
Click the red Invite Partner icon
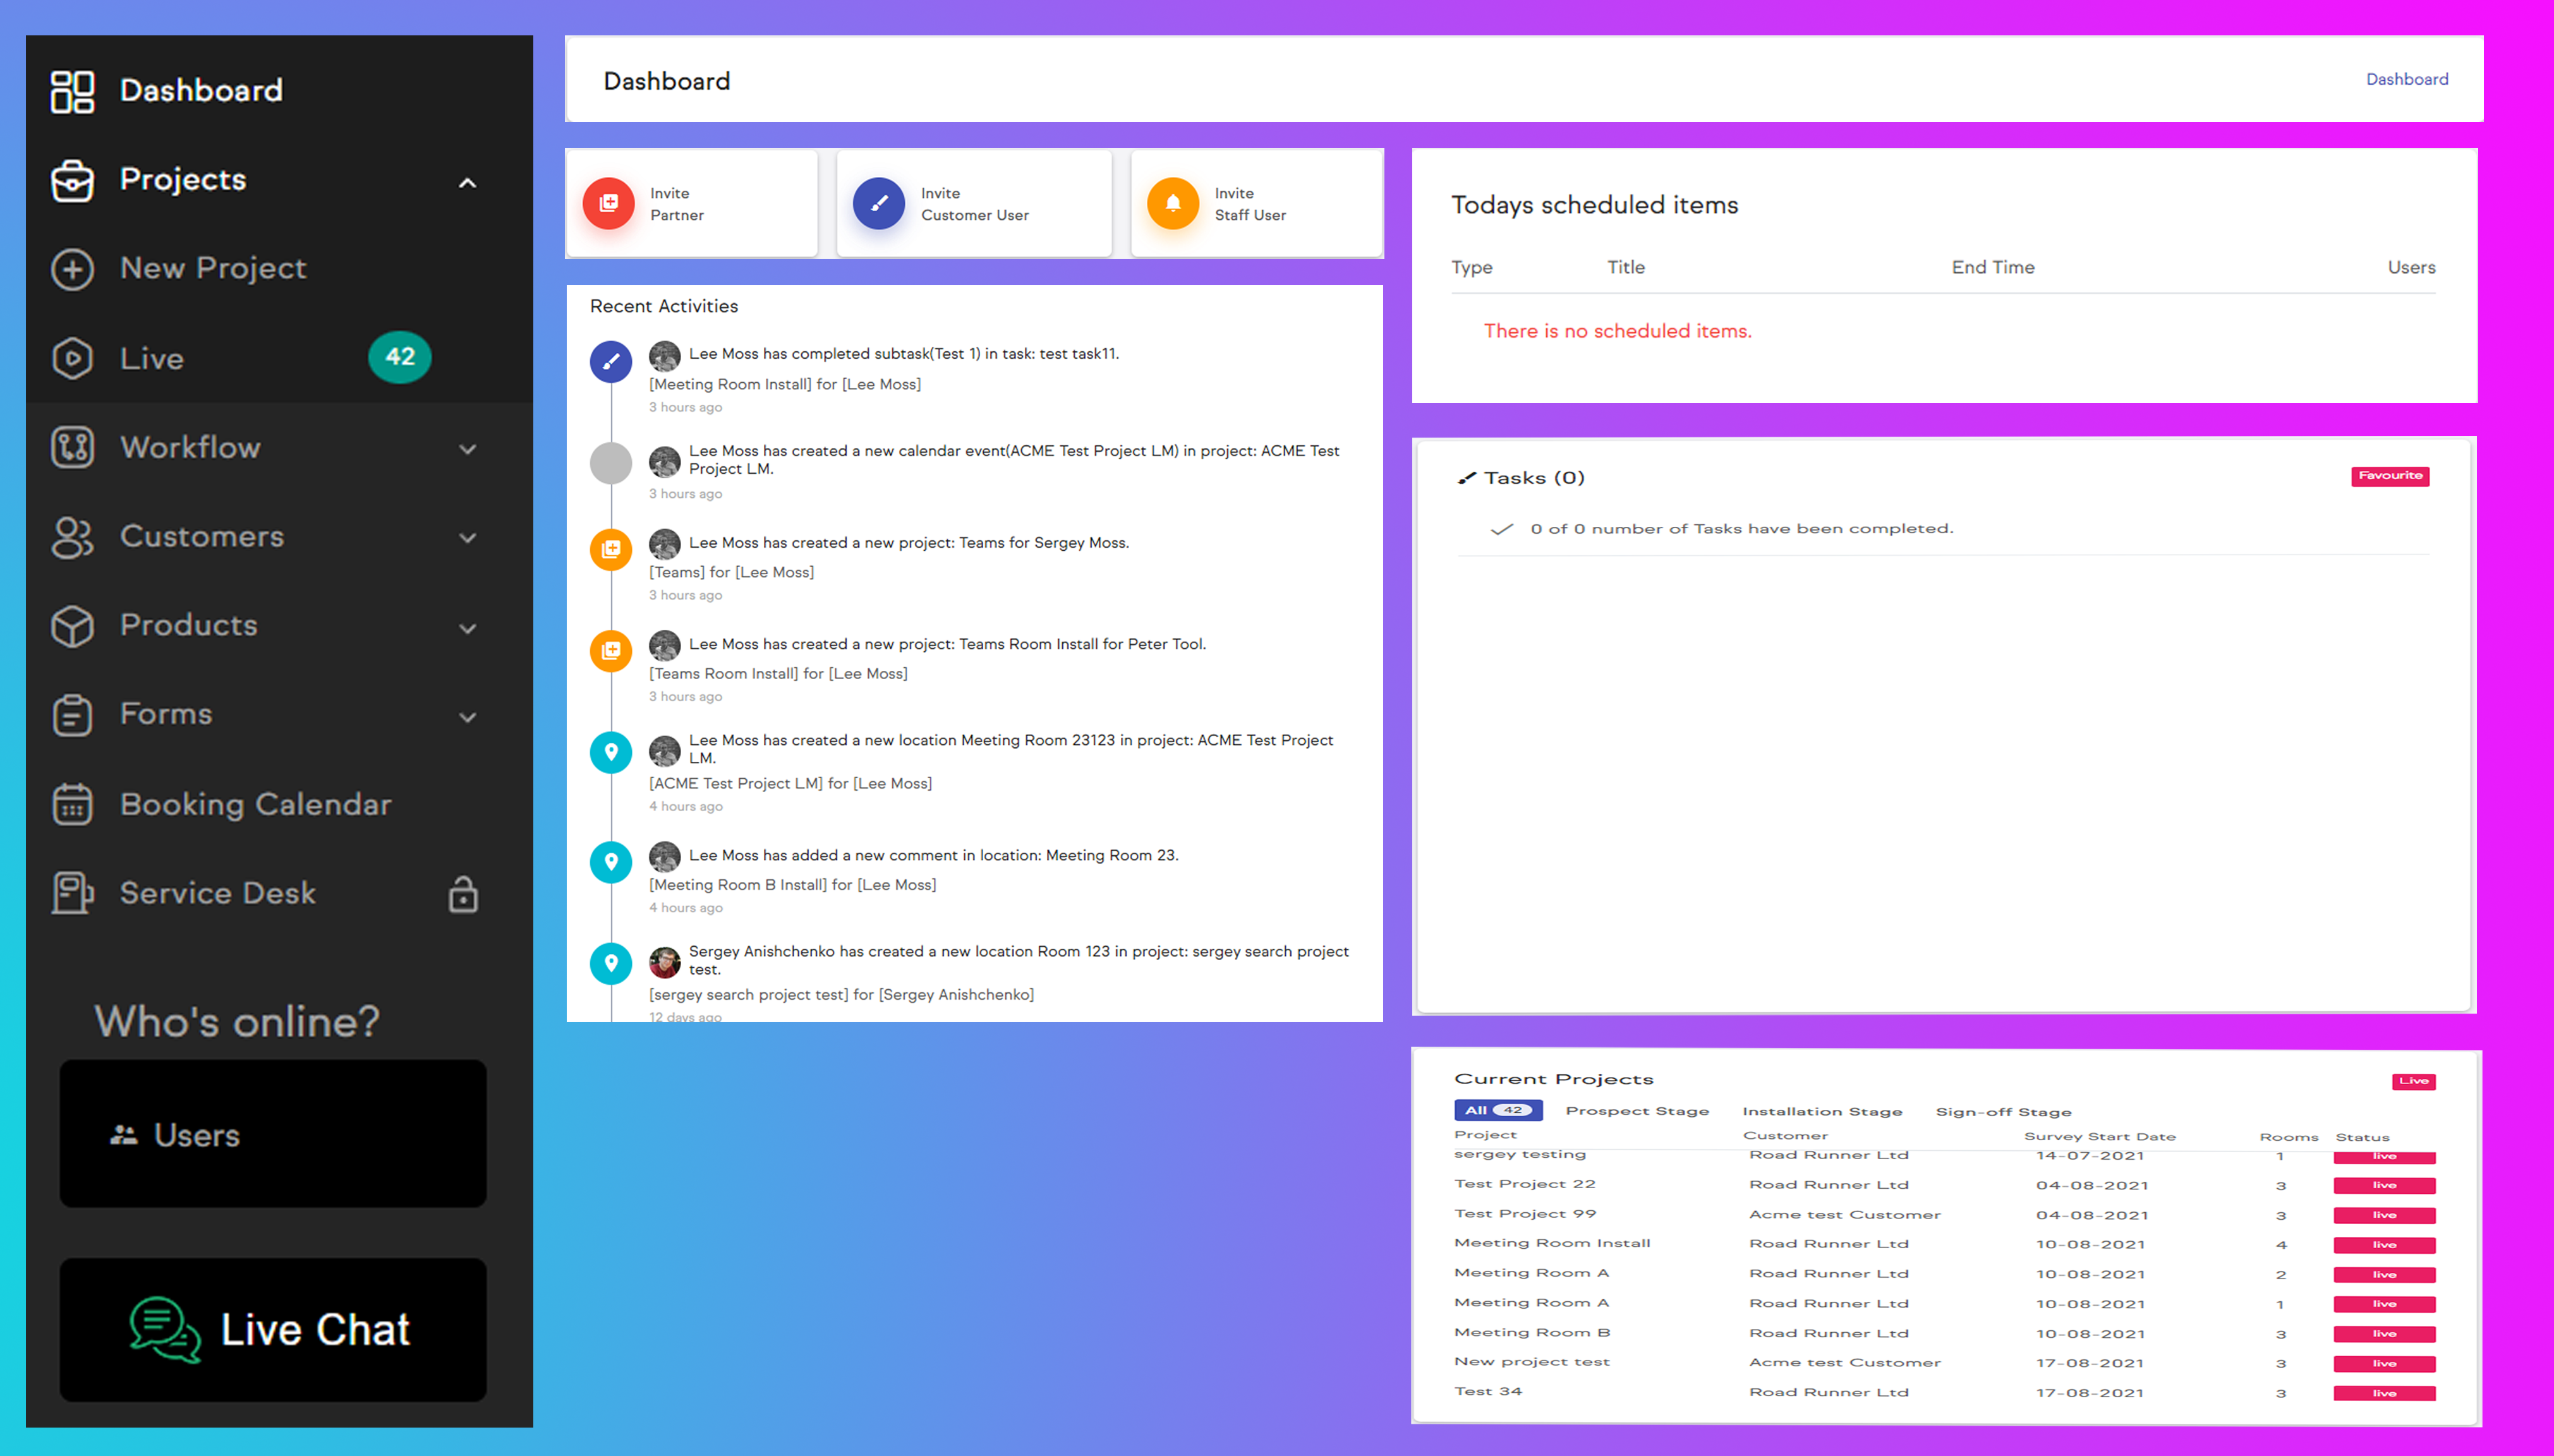coord(608,203)
